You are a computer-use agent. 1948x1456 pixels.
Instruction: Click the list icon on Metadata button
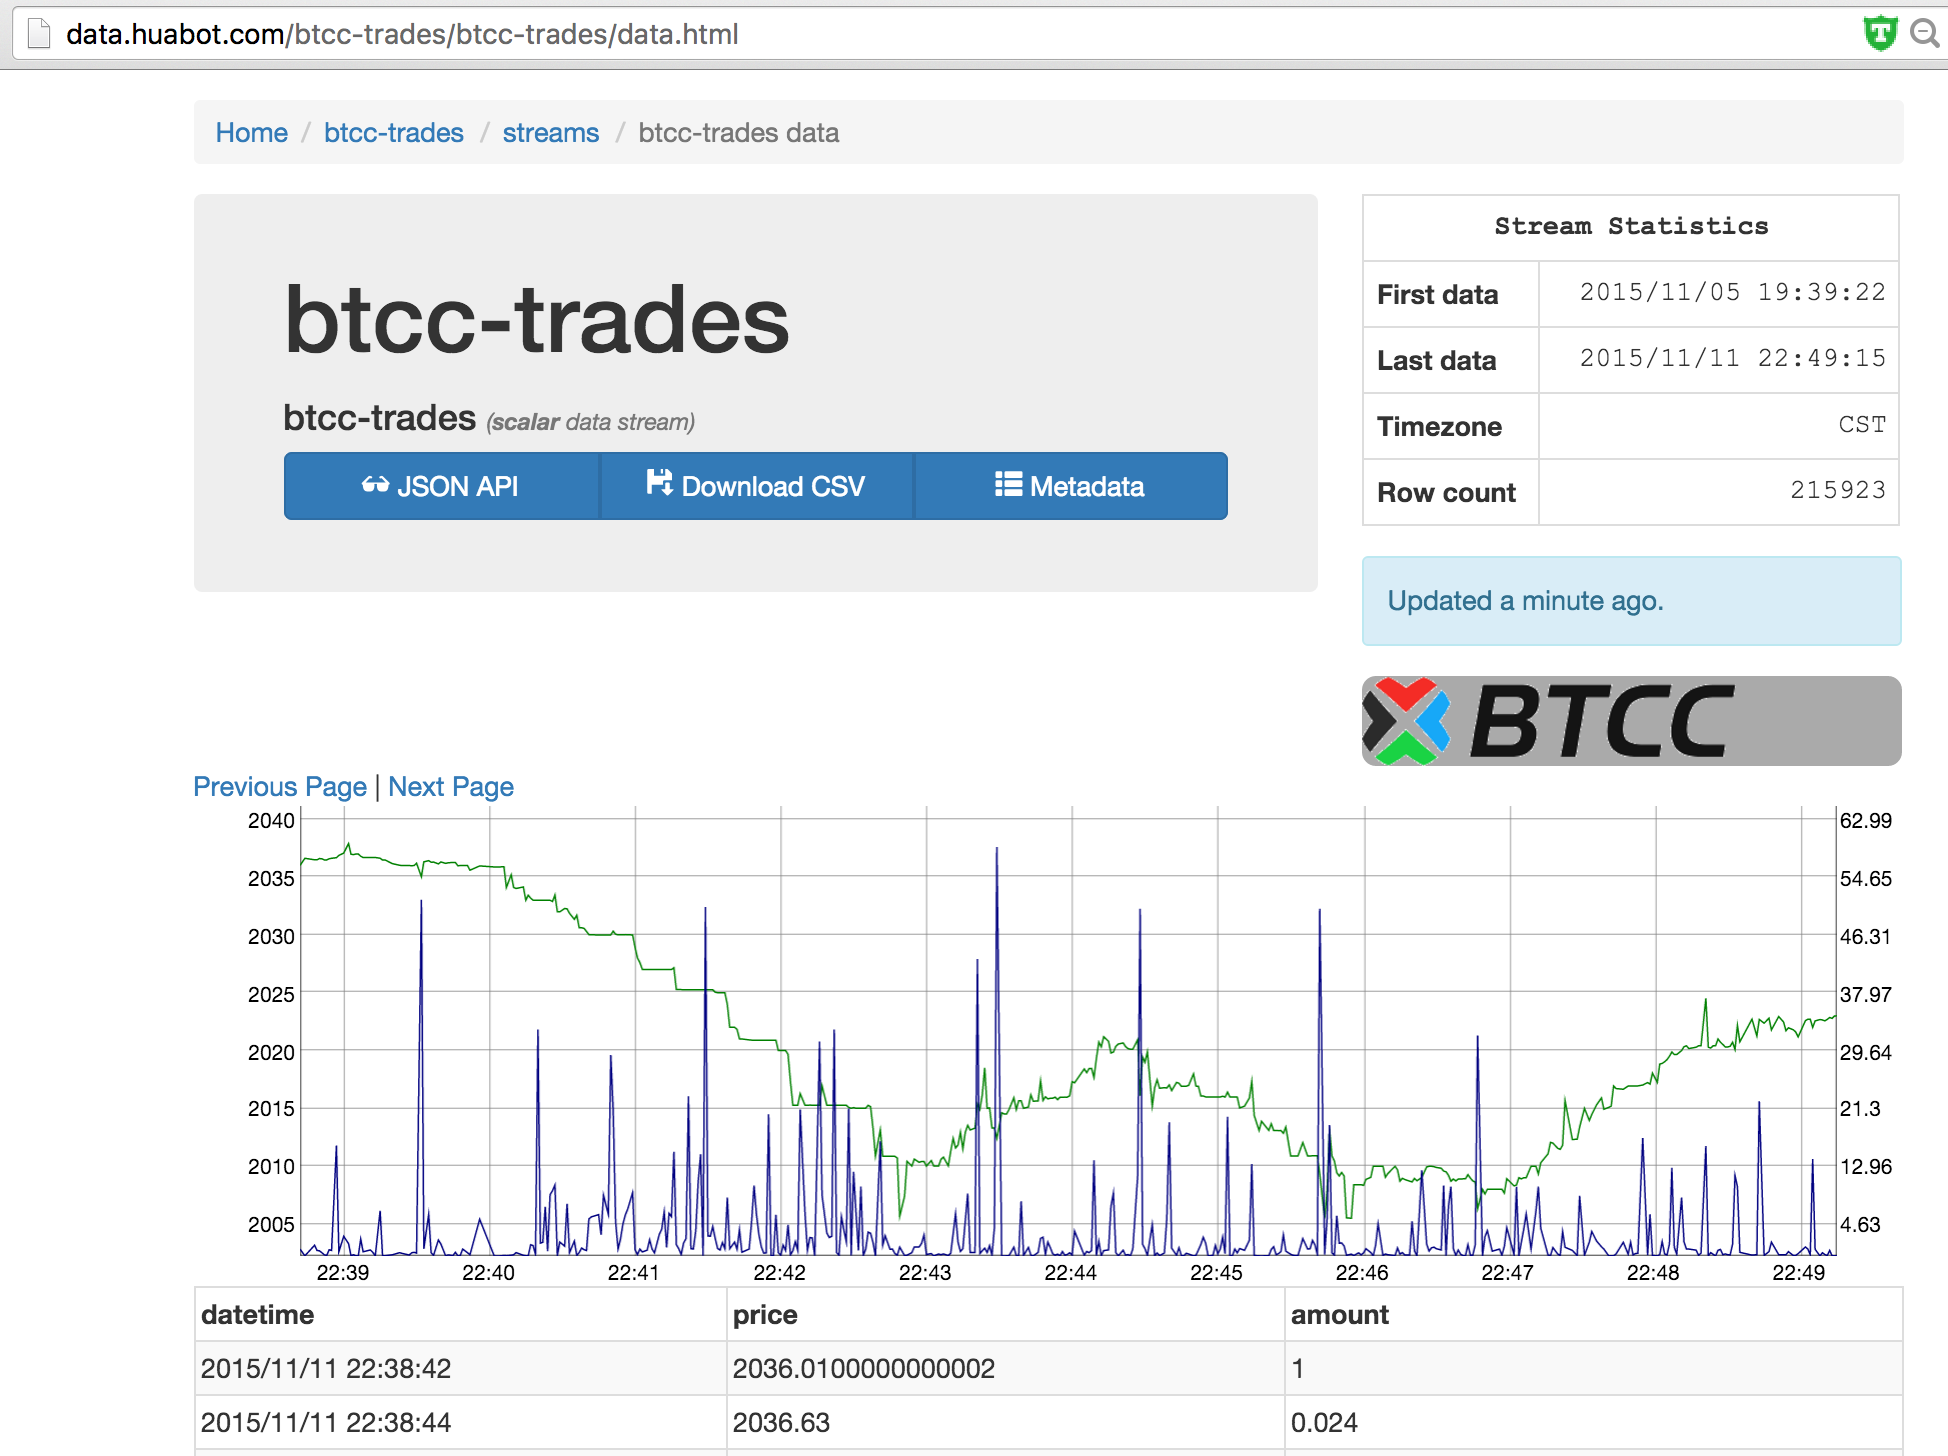tap(1008, 485)
